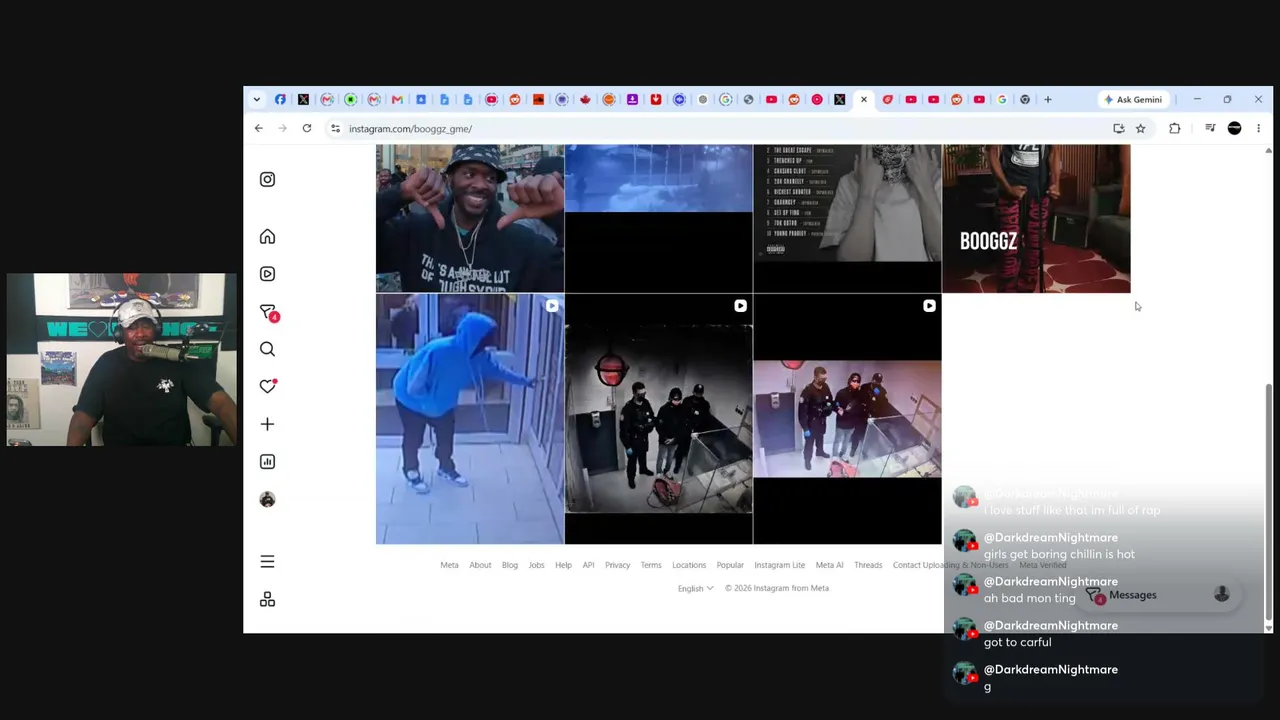Open Notifications heart icon

click(267, 386)
